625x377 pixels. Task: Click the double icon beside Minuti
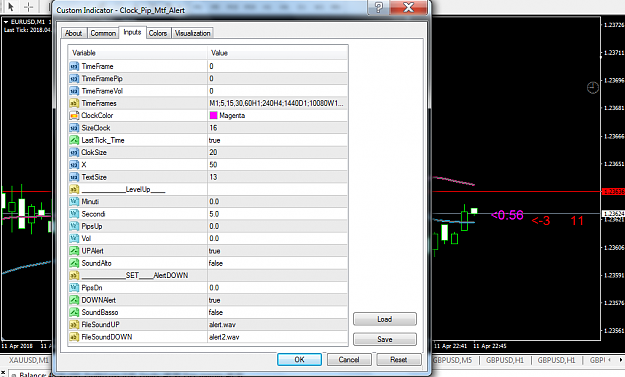point(74,202)
